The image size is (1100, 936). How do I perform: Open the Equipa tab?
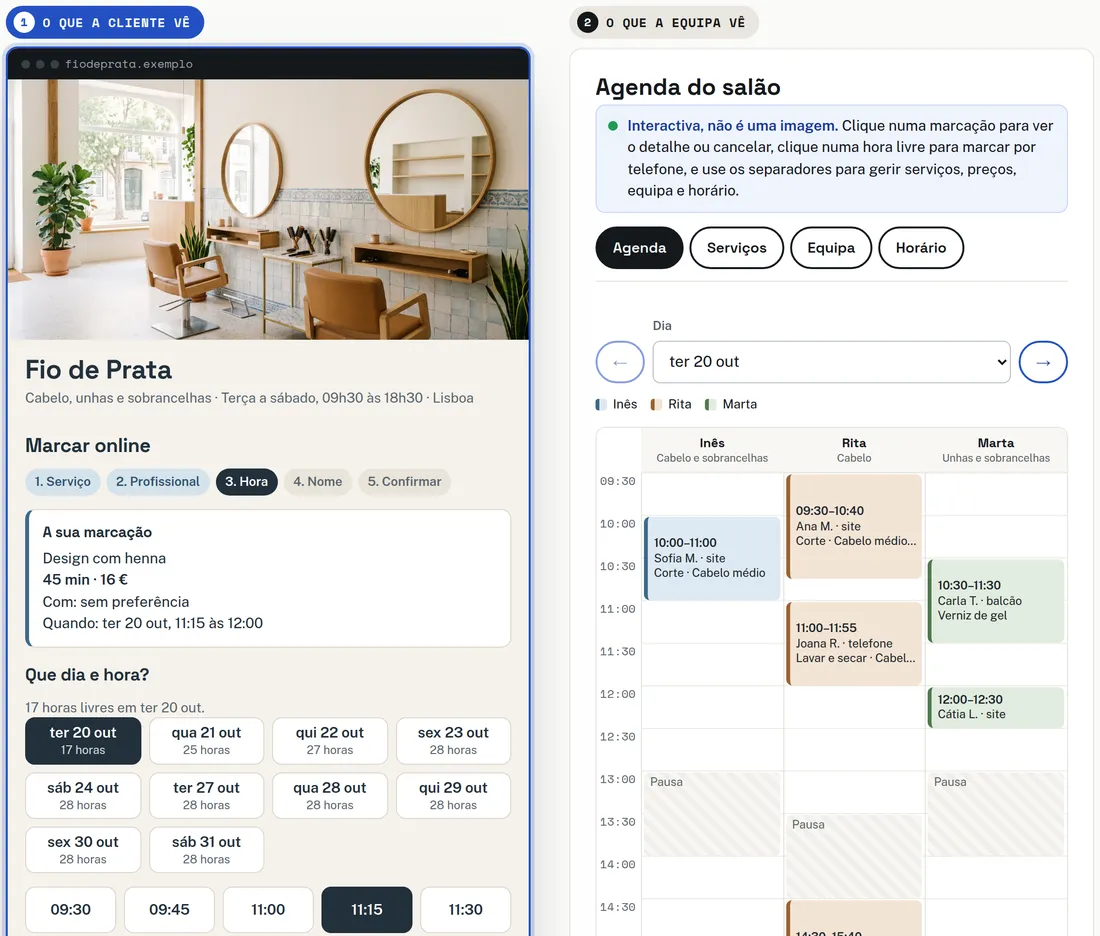831,248
